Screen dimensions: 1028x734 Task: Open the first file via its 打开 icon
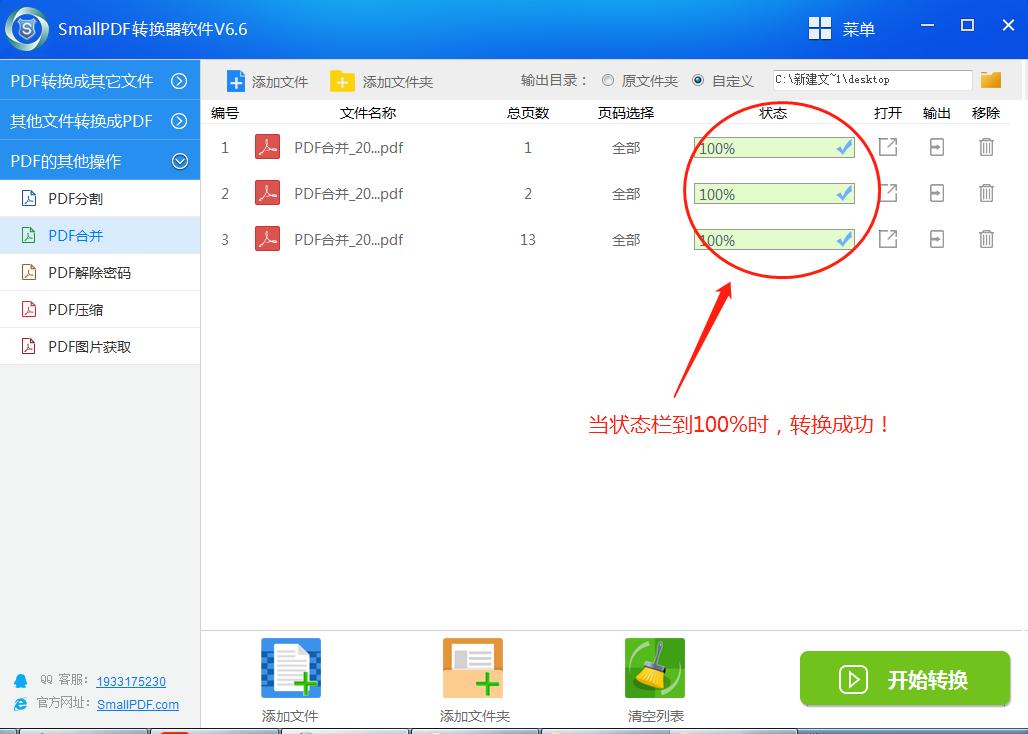[x=887, y=147]
